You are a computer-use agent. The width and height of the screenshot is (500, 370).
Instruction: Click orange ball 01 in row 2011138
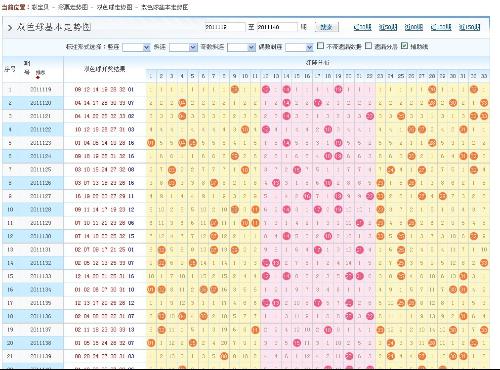coord(151,343)
